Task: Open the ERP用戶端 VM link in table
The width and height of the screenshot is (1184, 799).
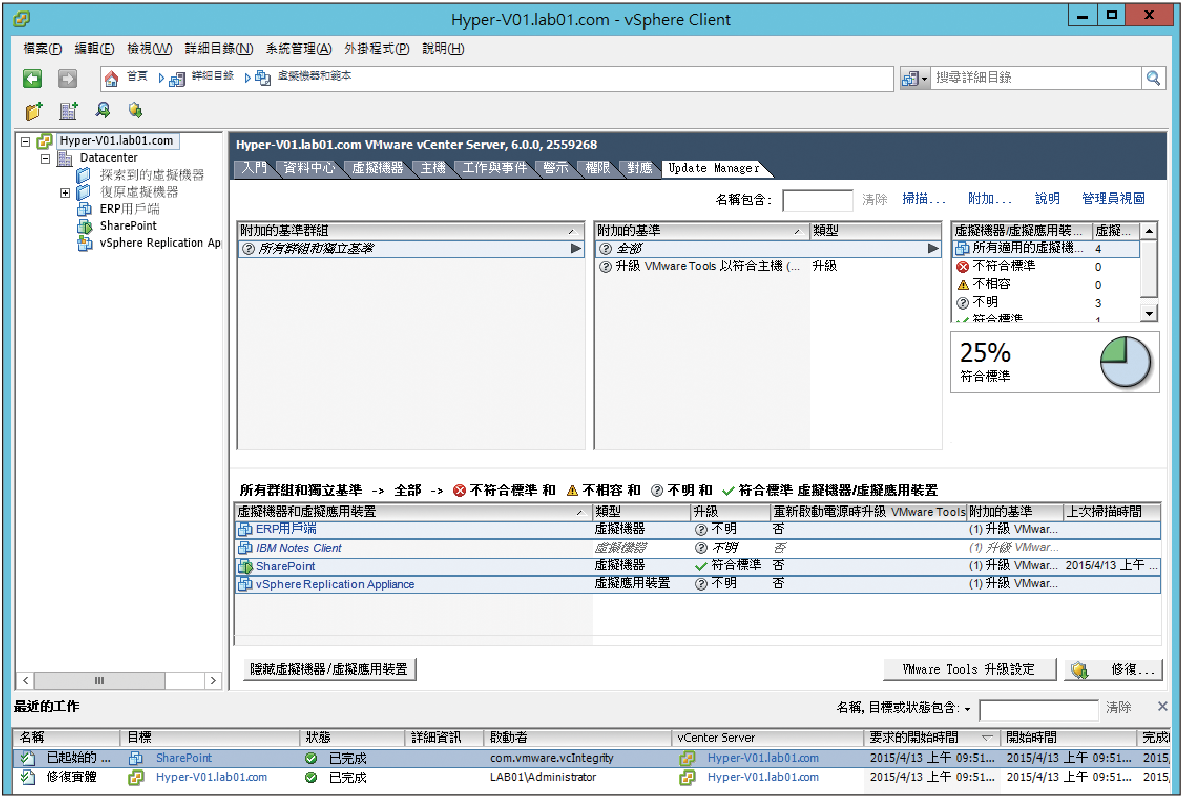Action: click(x=286, y=529)
